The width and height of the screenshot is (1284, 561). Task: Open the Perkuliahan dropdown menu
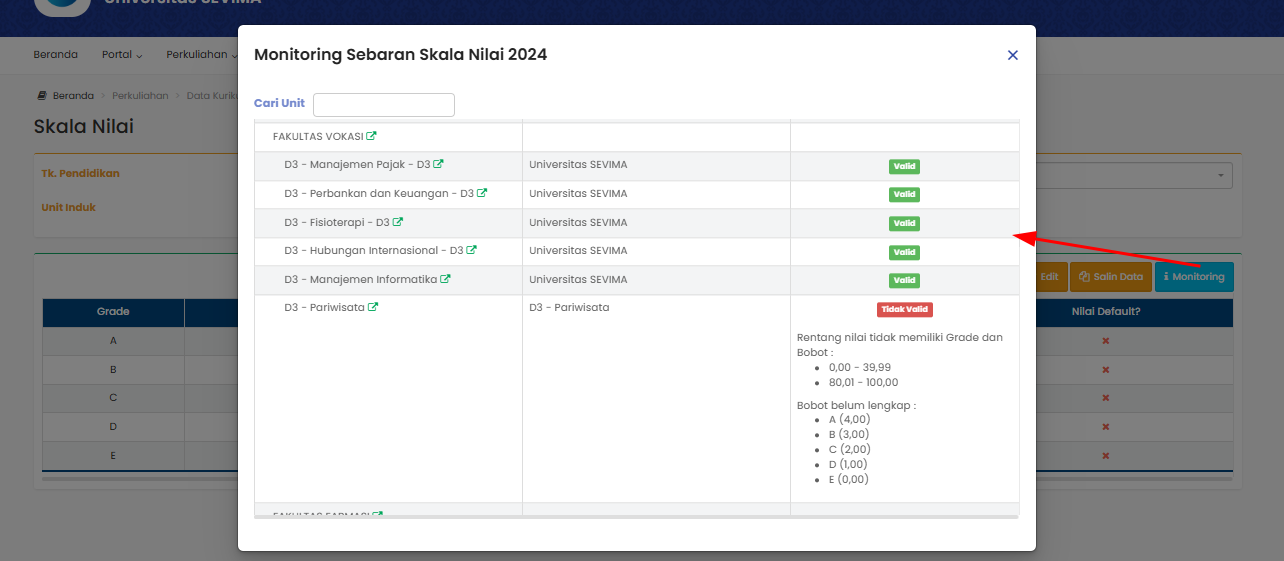point(200,55)
